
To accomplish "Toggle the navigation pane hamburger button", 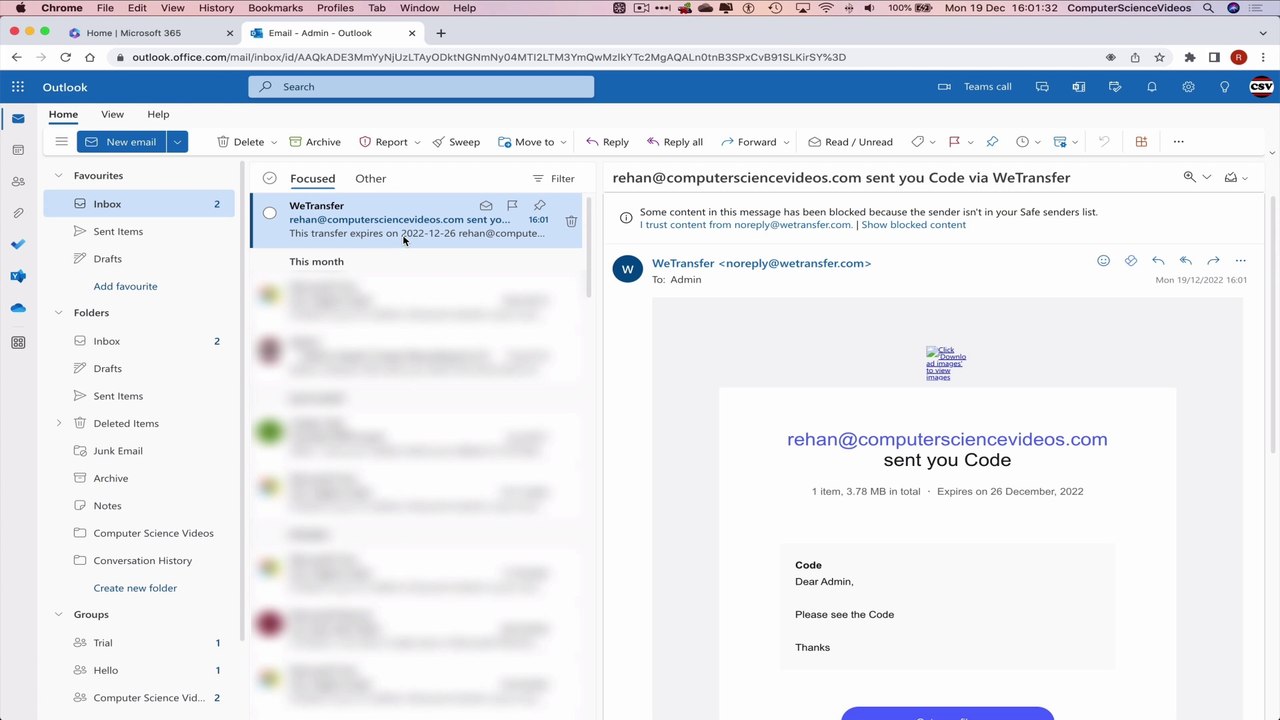I will pos(61,142).
